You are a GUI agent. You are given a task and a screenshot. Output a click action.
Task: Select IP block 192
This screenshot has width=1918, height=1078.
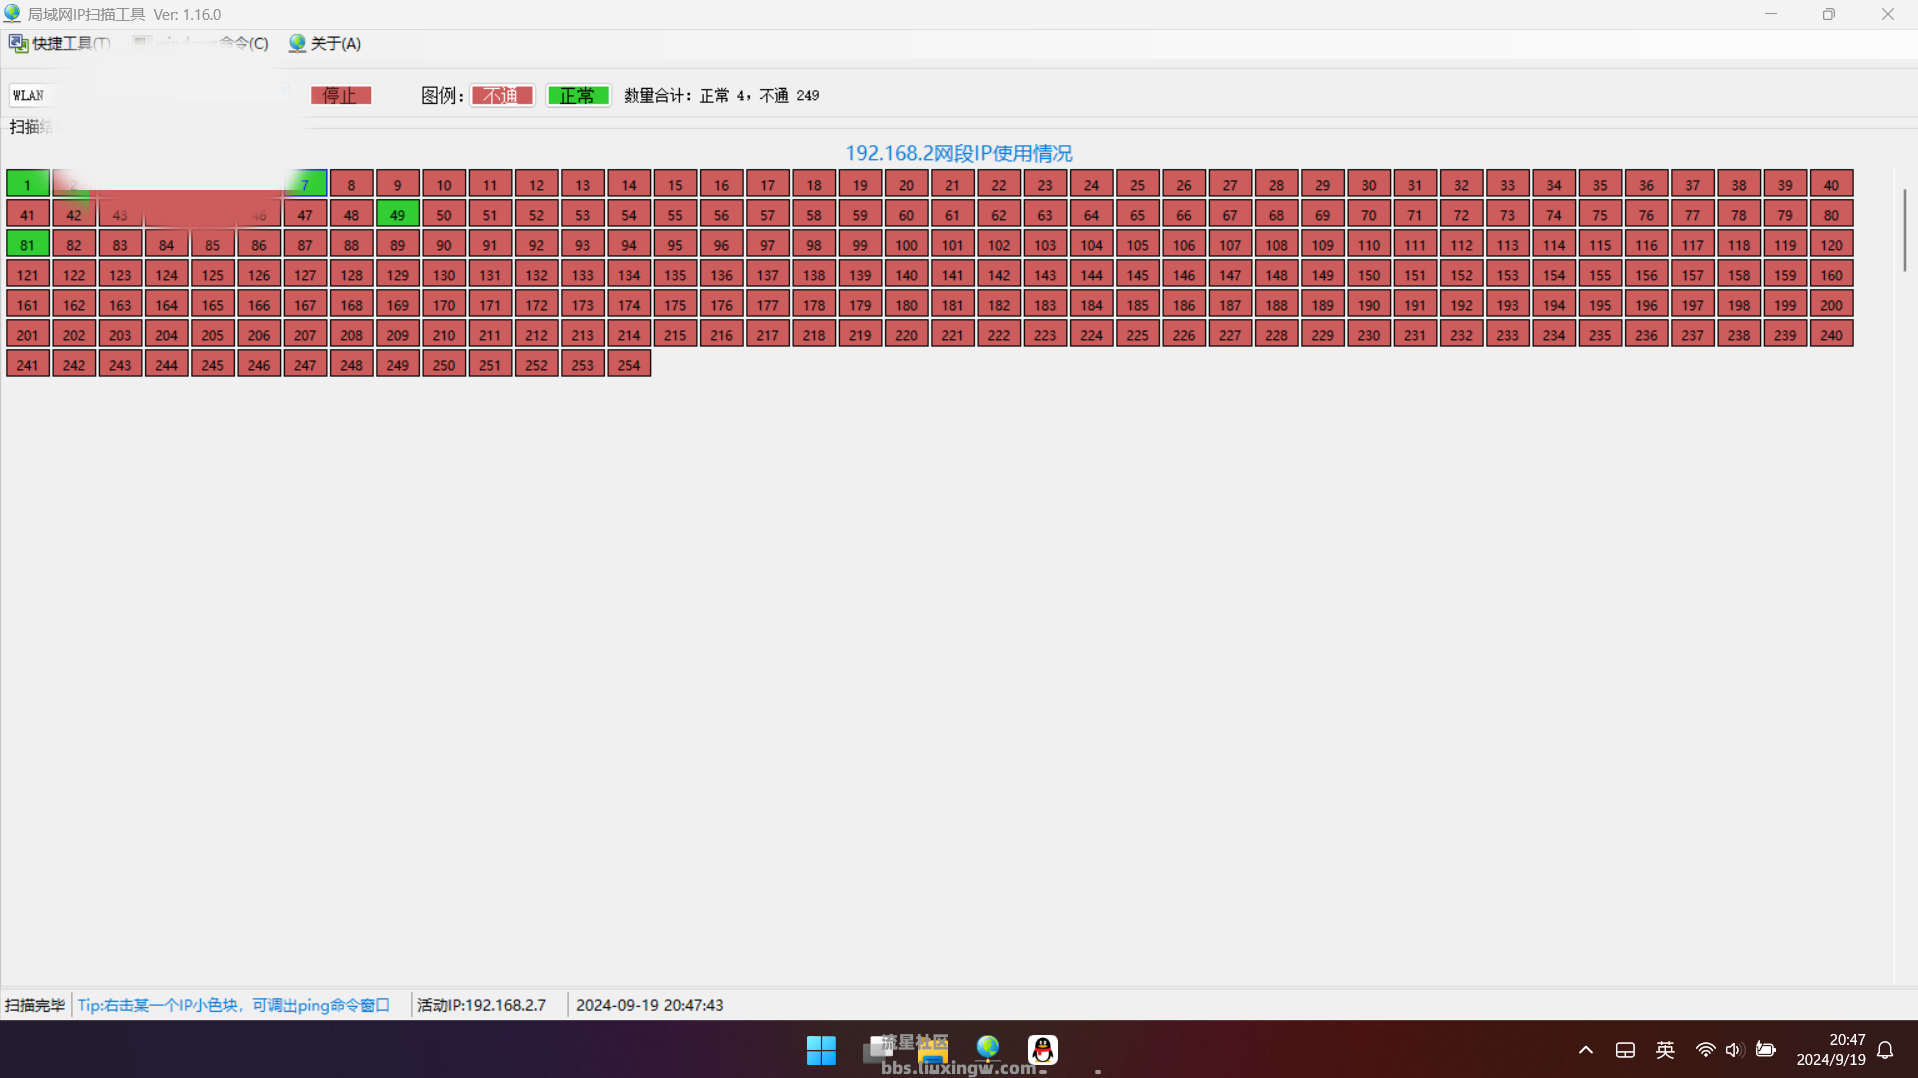pyautogui.click(x=1461, y=304)
